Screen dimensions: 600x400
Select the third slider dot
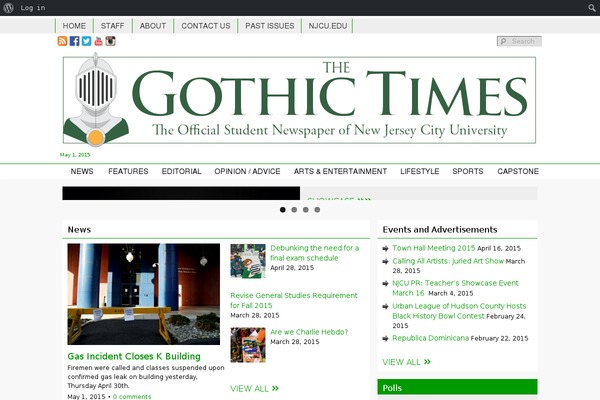pos(306,210)
